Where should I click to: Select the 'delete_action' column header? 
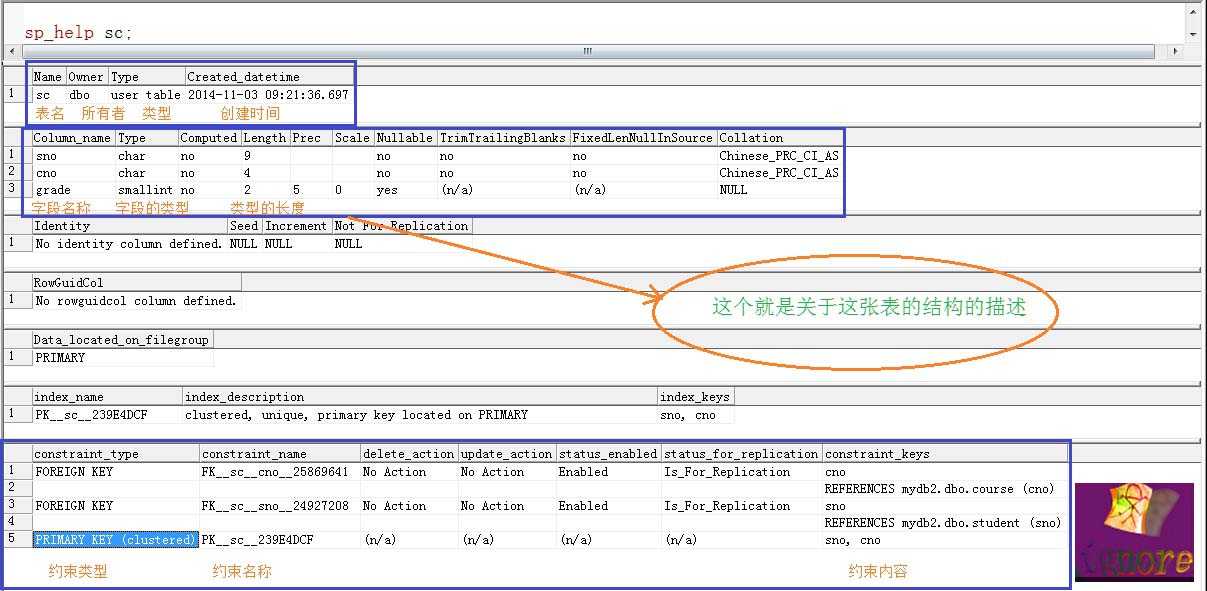(x=409, y=454)
